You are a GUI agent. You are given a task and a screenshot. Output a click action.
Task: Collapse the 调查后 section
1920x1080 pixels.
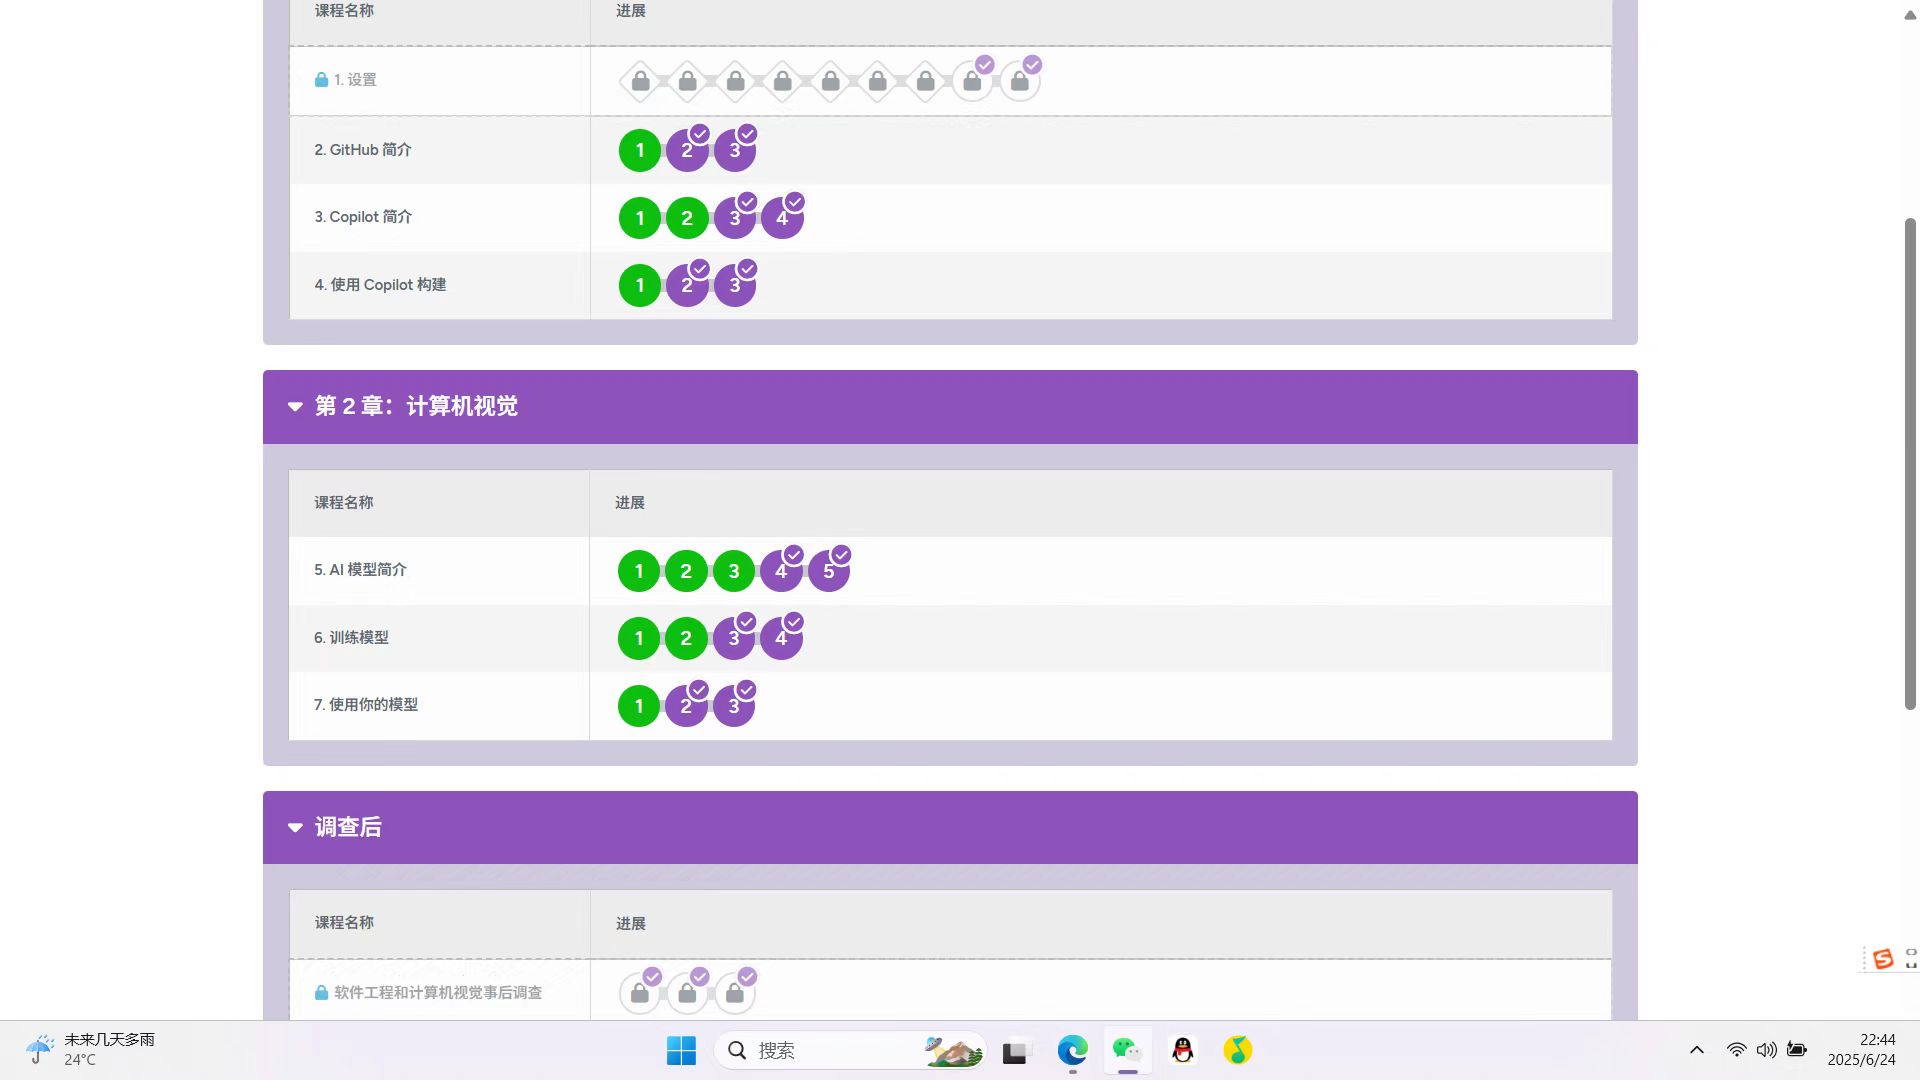point(295,828)
